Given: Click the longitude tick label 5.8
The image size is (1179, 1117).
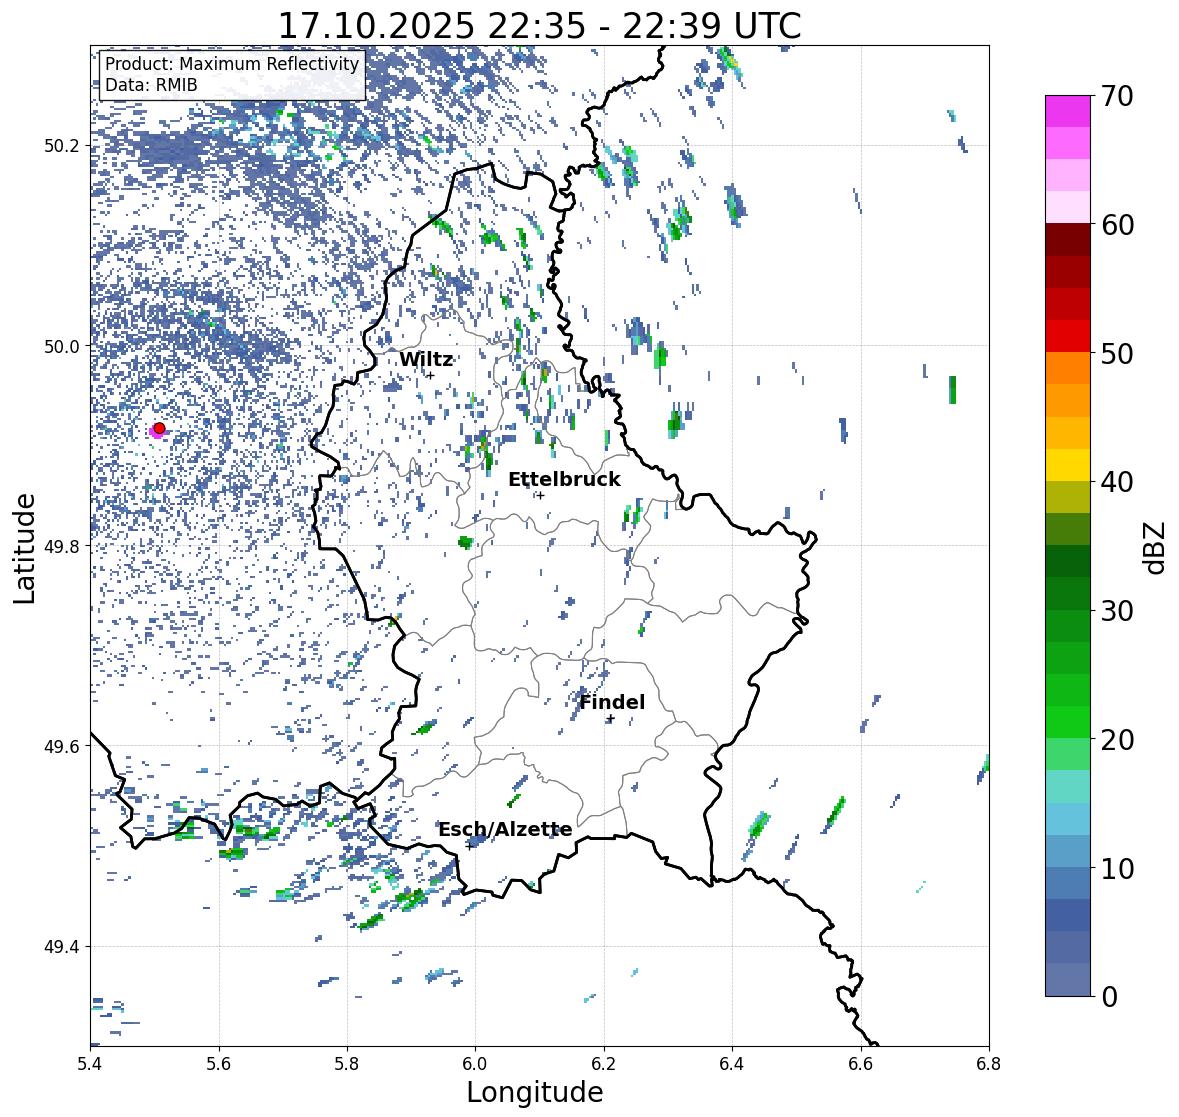Looking at the screenshot, I should [347, 1063].
